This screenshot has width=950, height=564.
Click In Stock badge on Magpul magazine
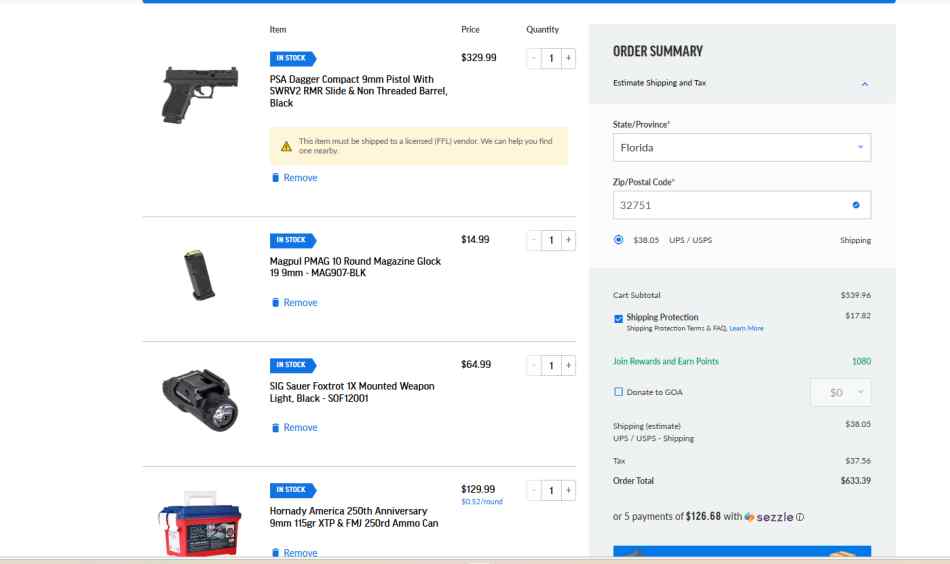pyautogui.click(x=293, y=240)
